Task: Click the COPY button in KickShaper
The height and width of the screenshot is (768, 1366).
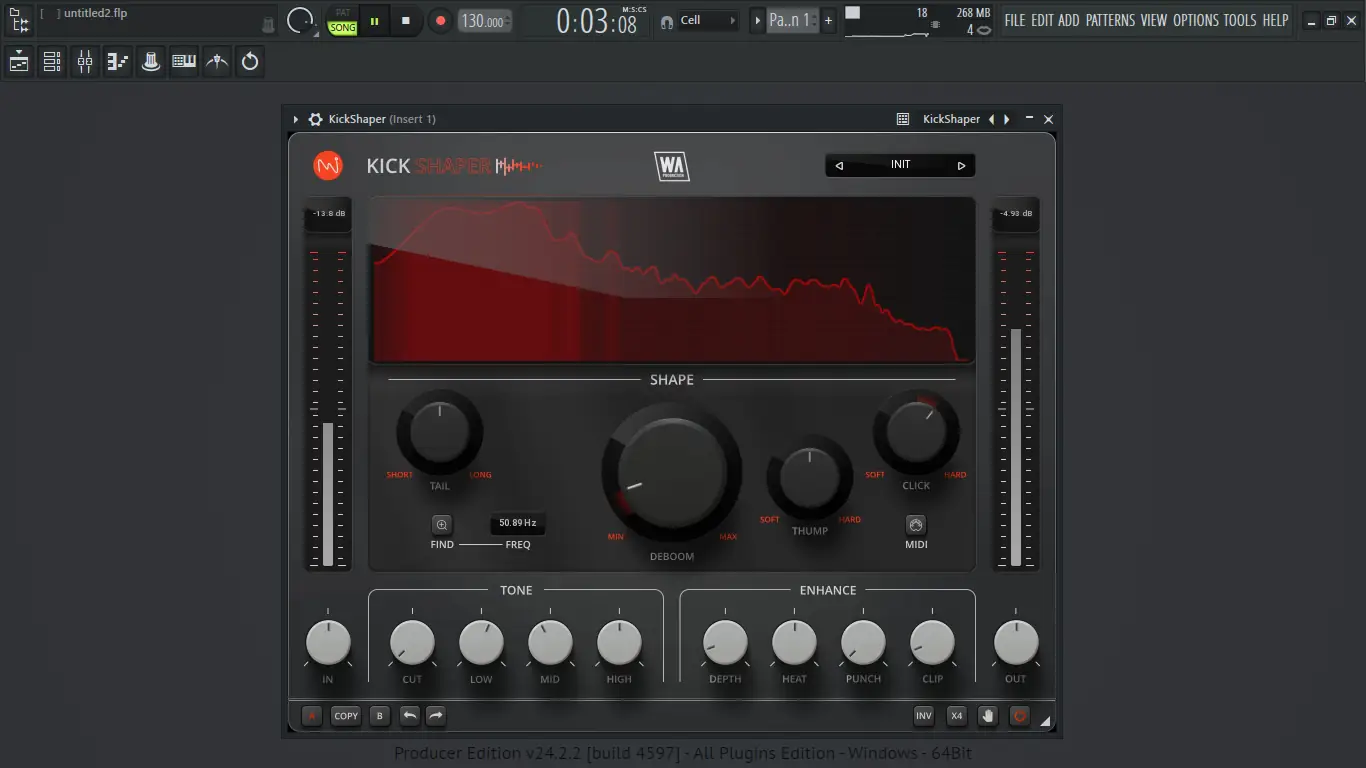Action: pos(346,716)
